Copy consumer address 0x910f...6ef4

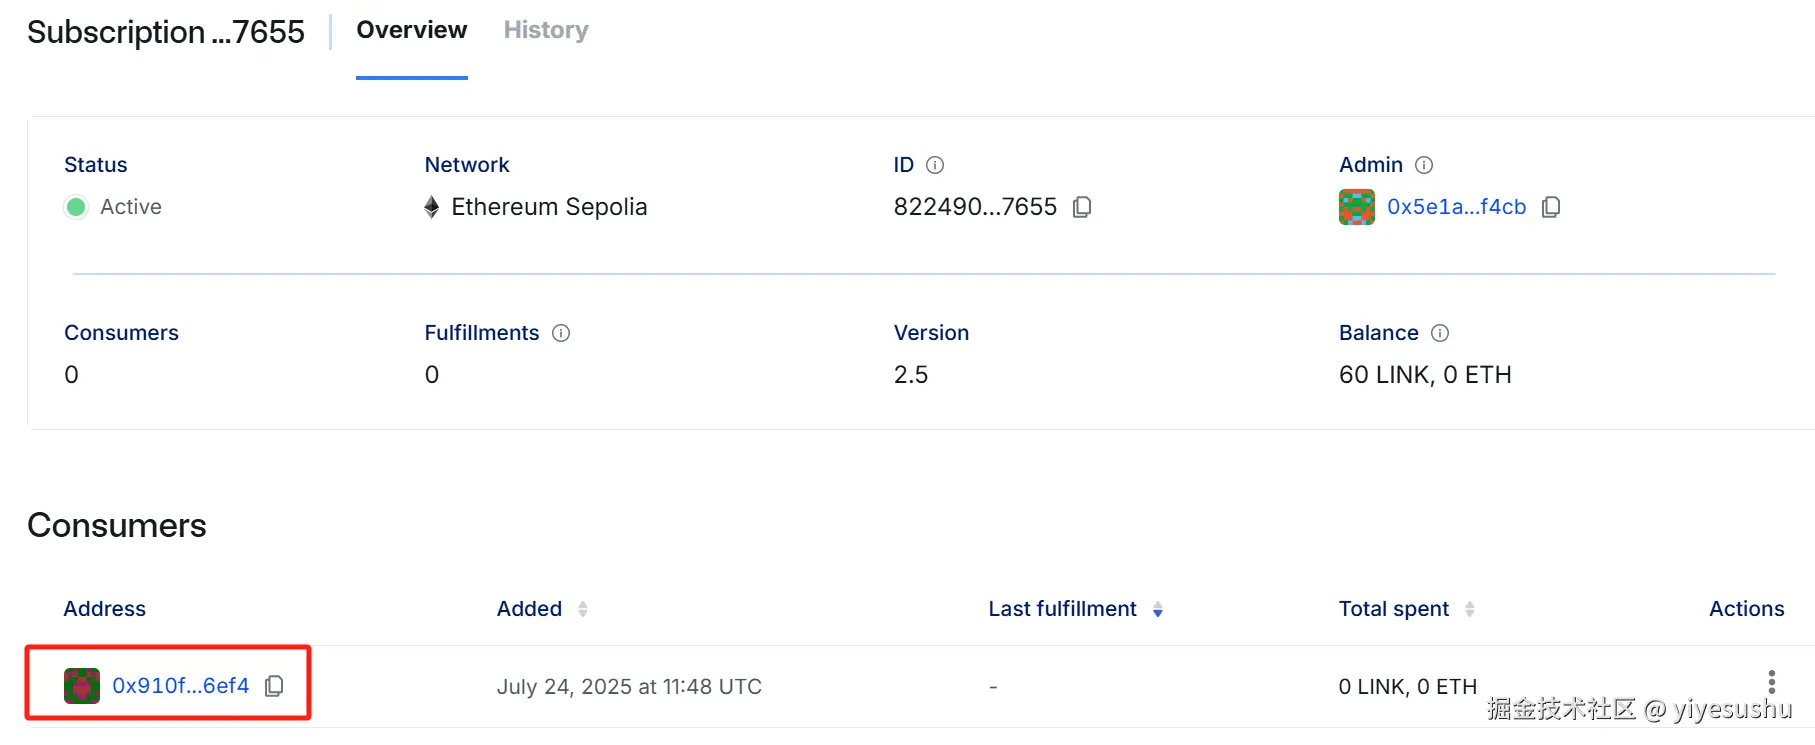[x=274, y=686]
